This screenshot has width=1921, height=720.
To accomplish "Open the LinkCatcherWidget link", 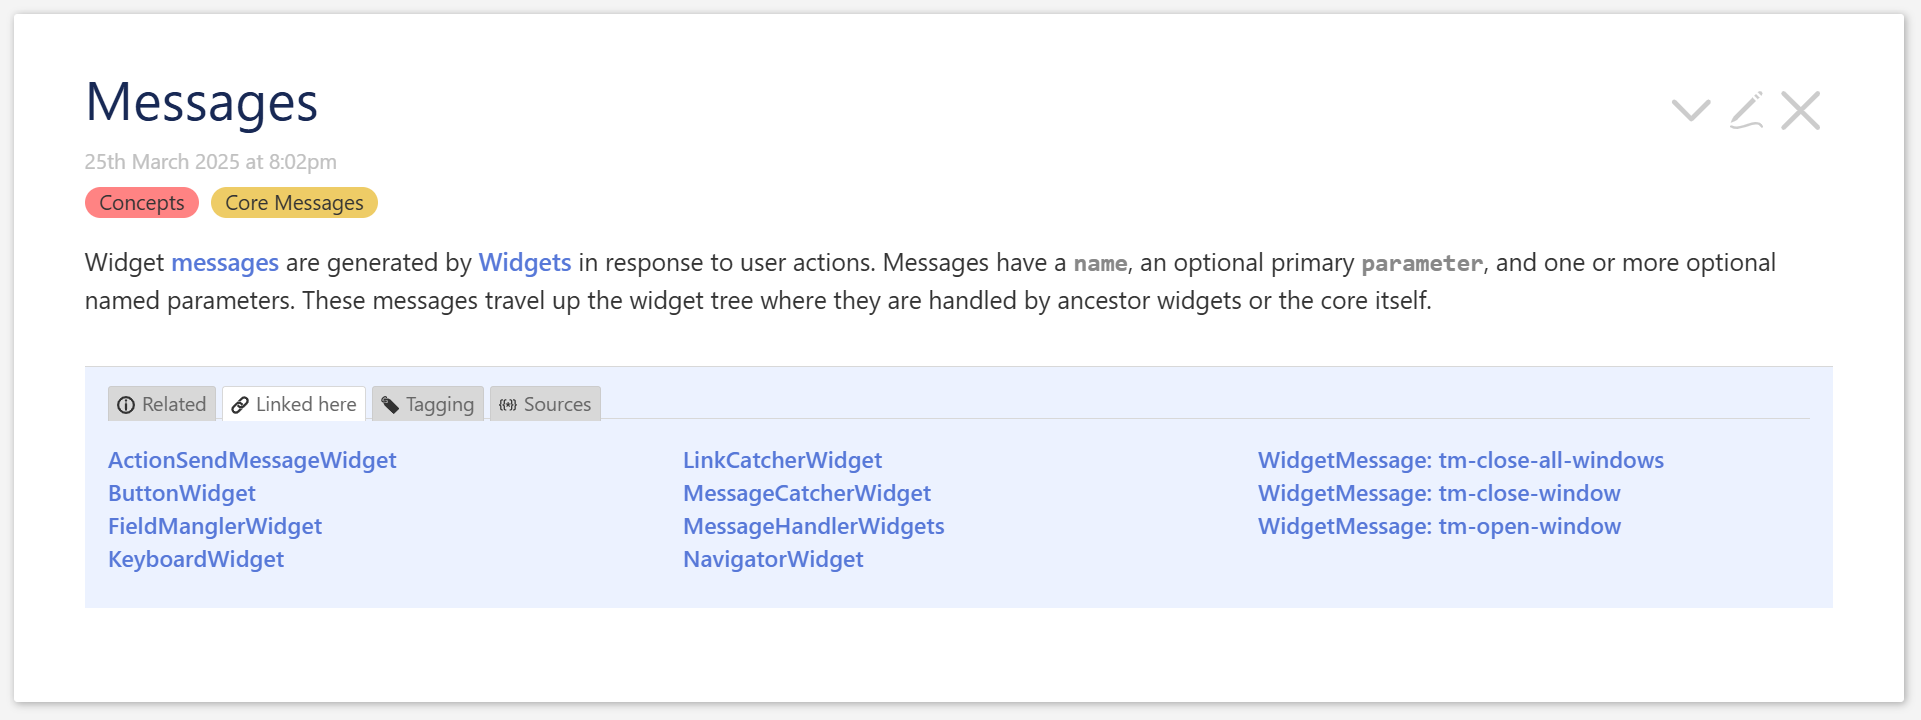I will pyautogui.click(x=782, y=460).
